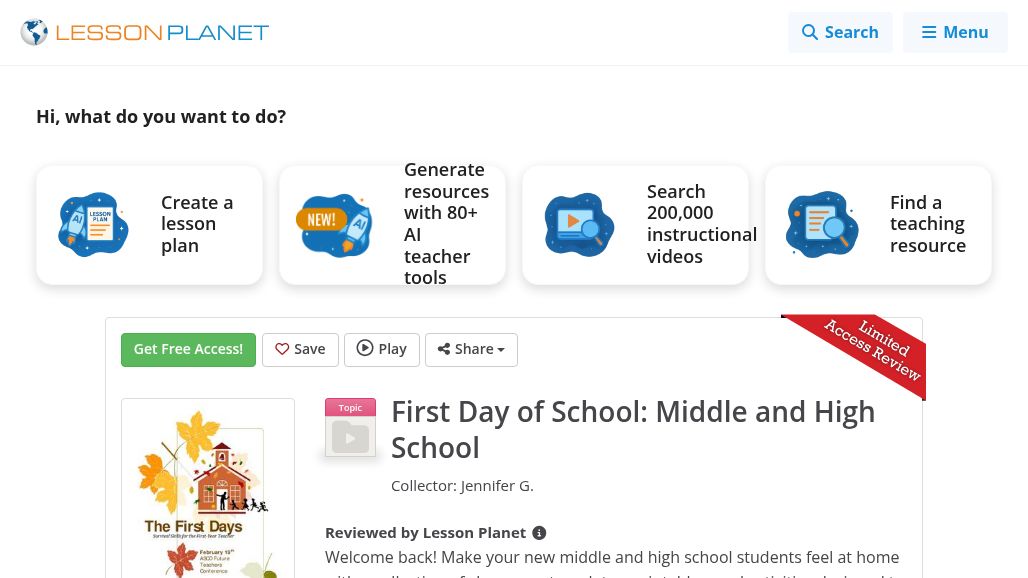1028x578 pixels.
Task: Open the First Day of School collection title
Action: point(633,429)
